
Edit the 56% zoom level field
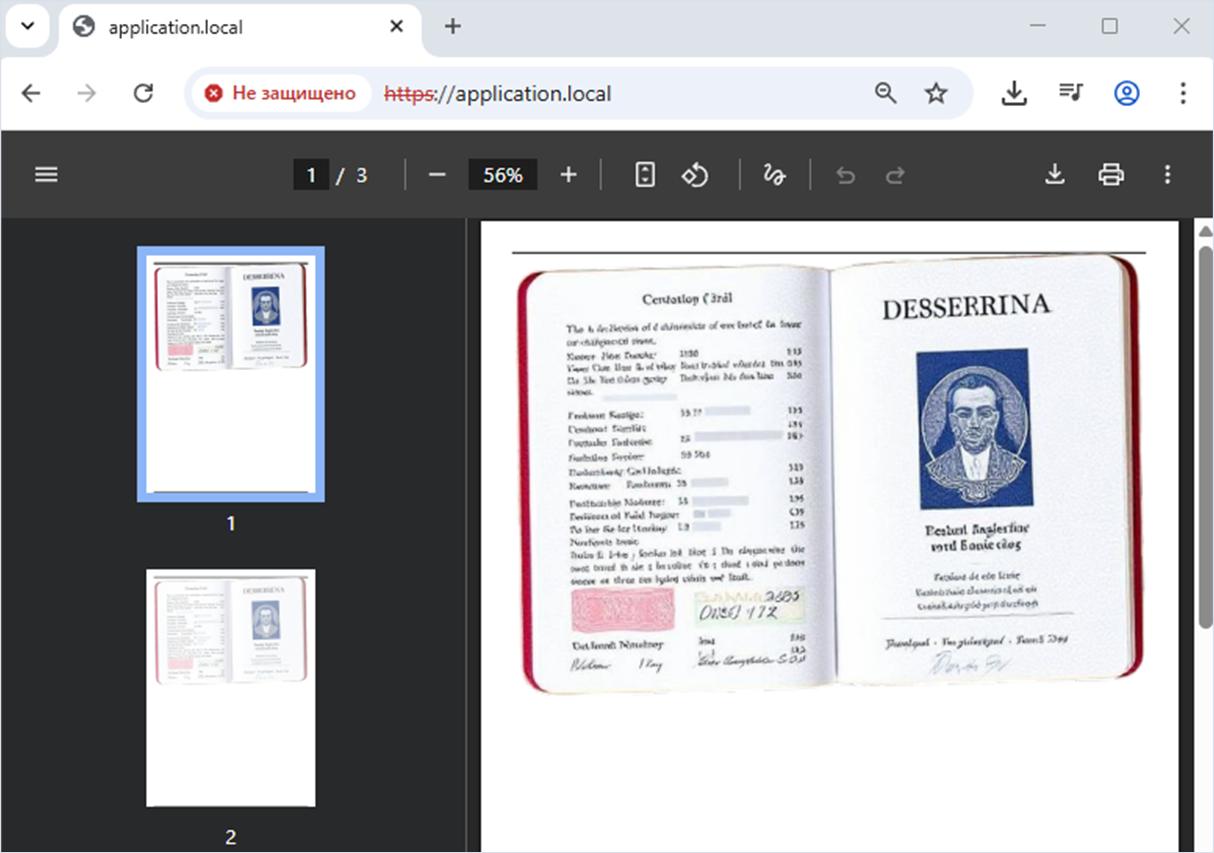(502, 175)
